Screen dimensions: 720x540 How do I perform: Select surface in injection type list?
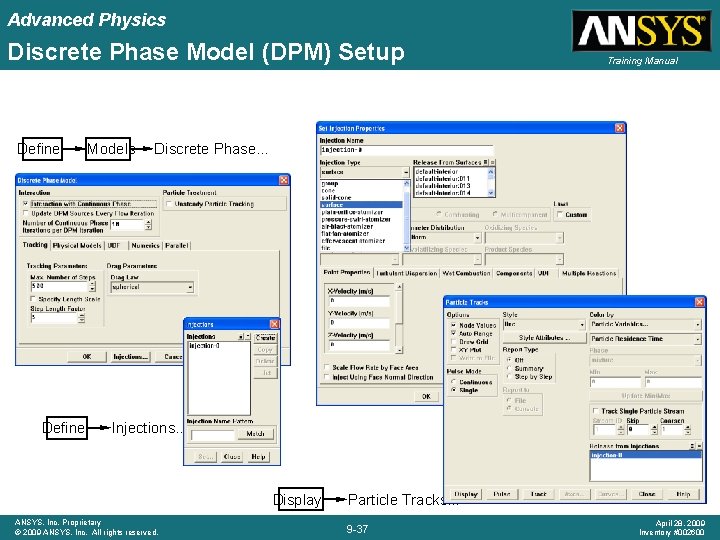pos(361,205)
